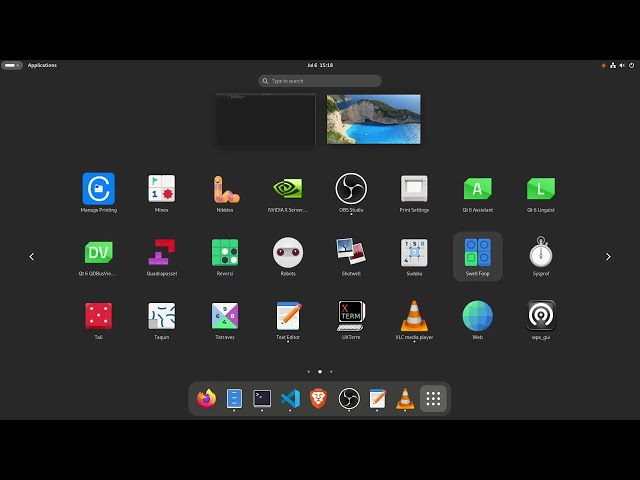Launch OBS Studio from the app grid
Screen dimensions: 640x480
tap(351, 193)
